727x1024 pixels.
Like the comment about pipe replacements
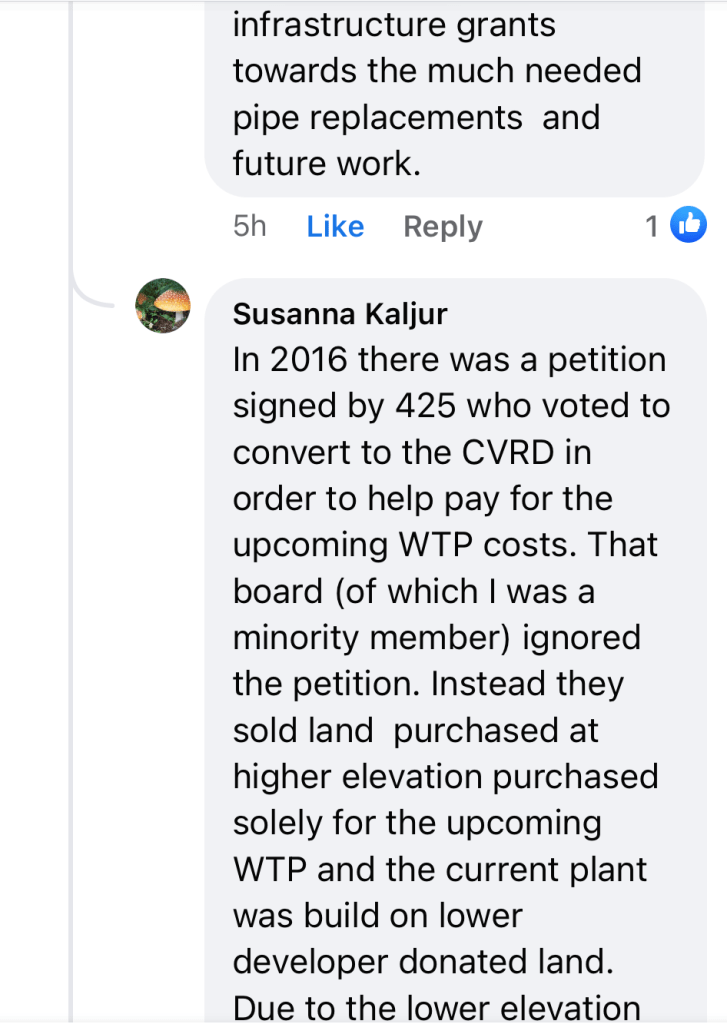point(335,227)
